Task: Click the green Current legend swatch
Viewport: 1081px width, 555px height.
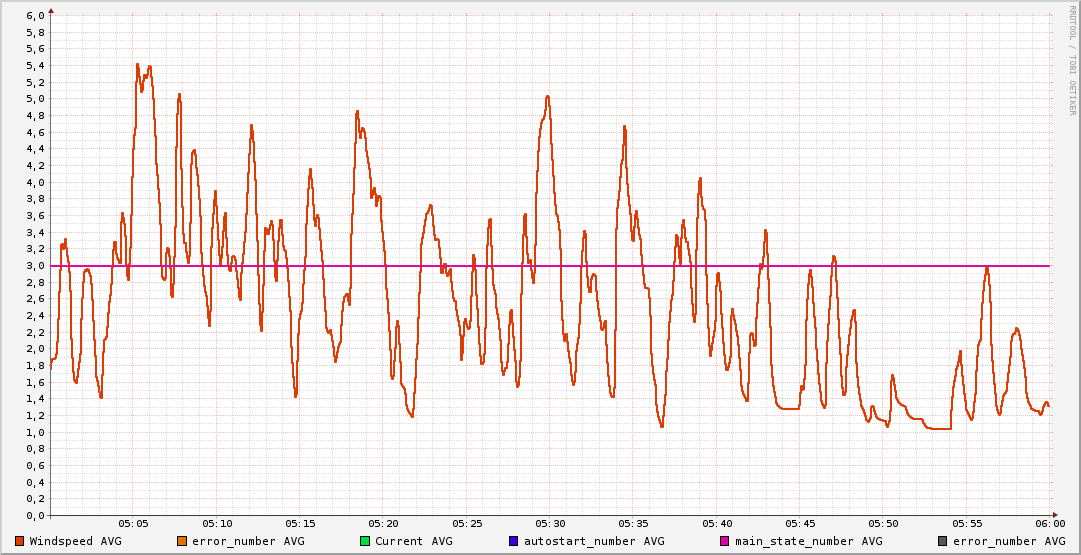Action: (x=365, y=541)
